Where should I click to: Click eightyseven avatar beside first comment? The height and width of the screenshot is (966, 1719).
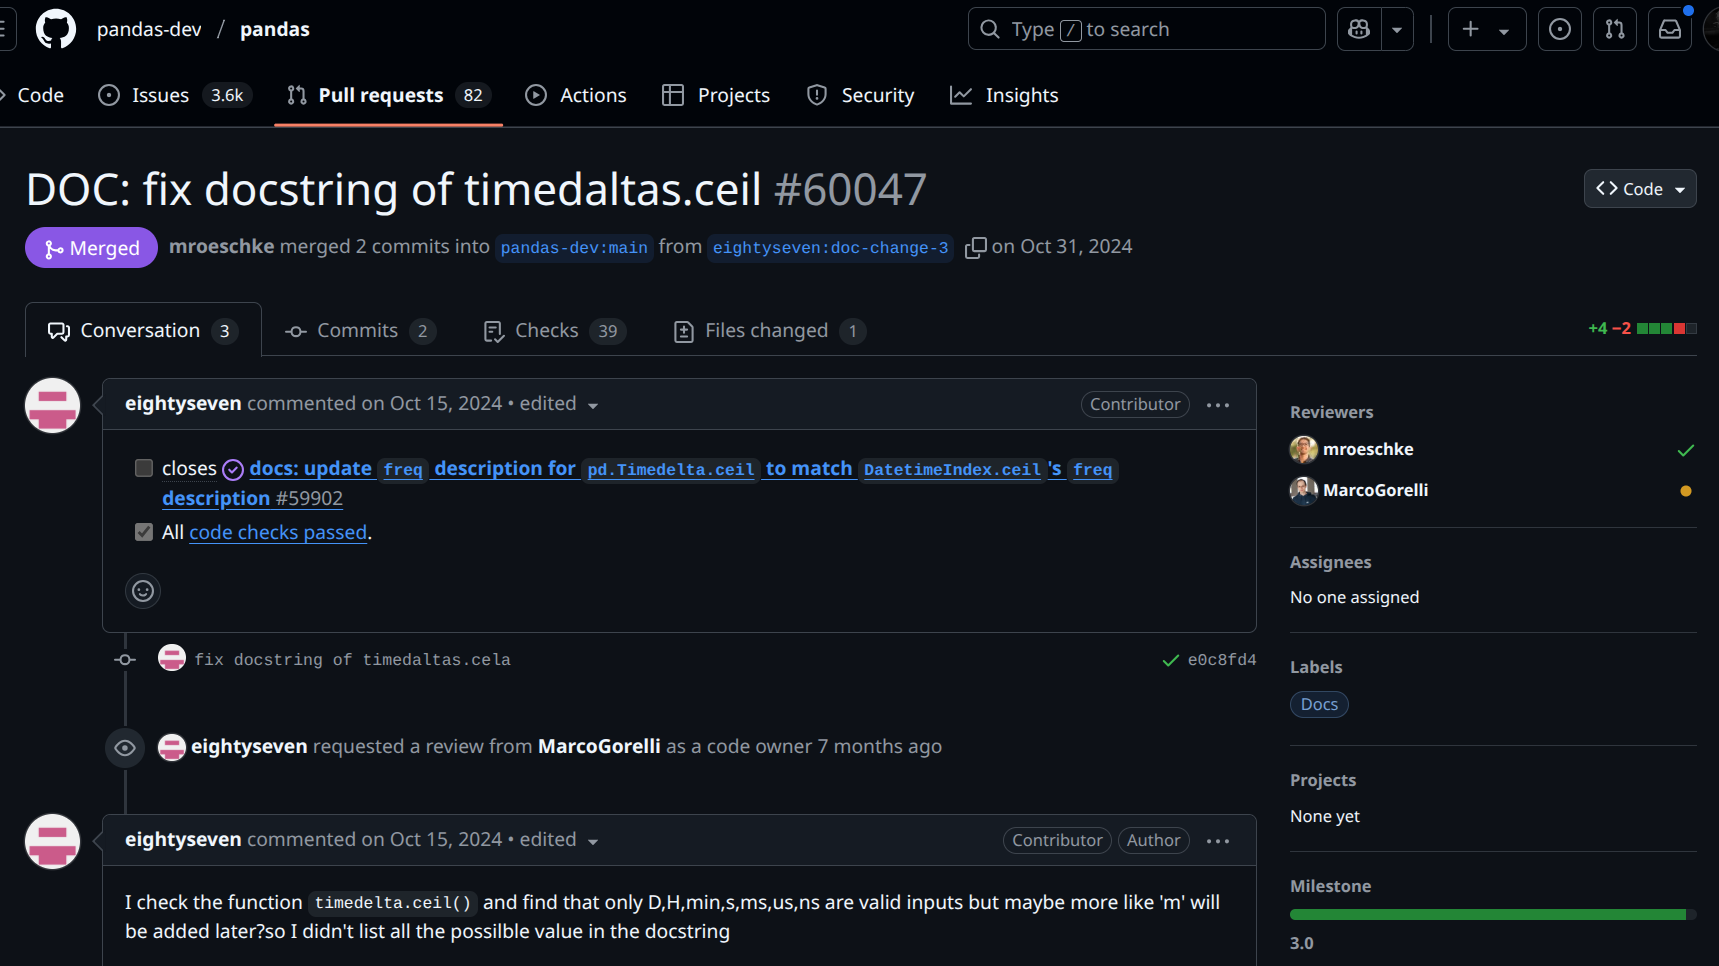[52, 405]
